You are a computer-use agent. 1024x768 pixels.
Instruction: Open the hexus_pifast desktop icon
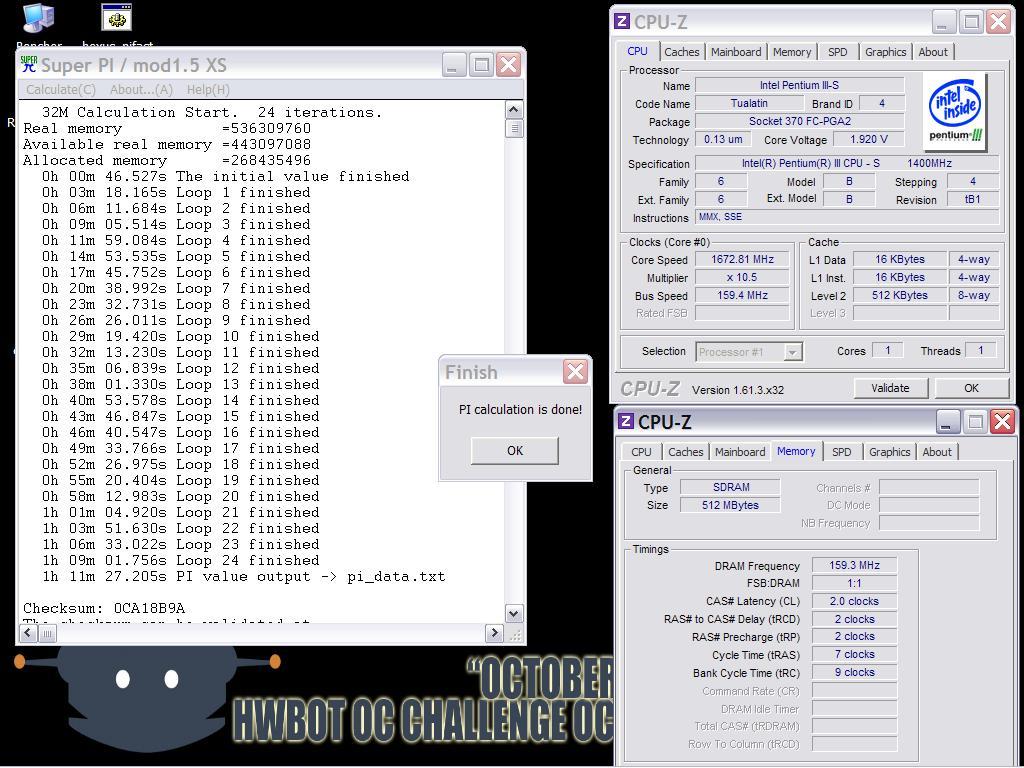coord(117,18)
